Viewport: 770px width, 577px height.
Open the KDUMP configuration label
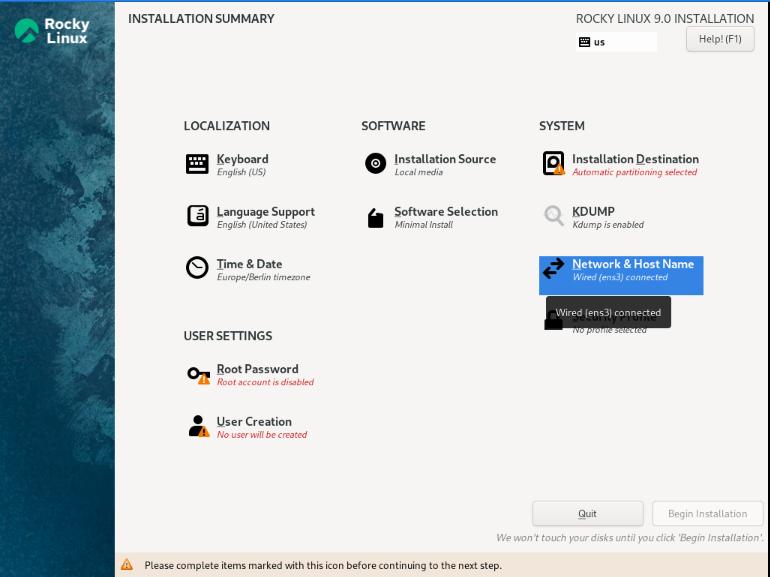[x=593, y=212]
